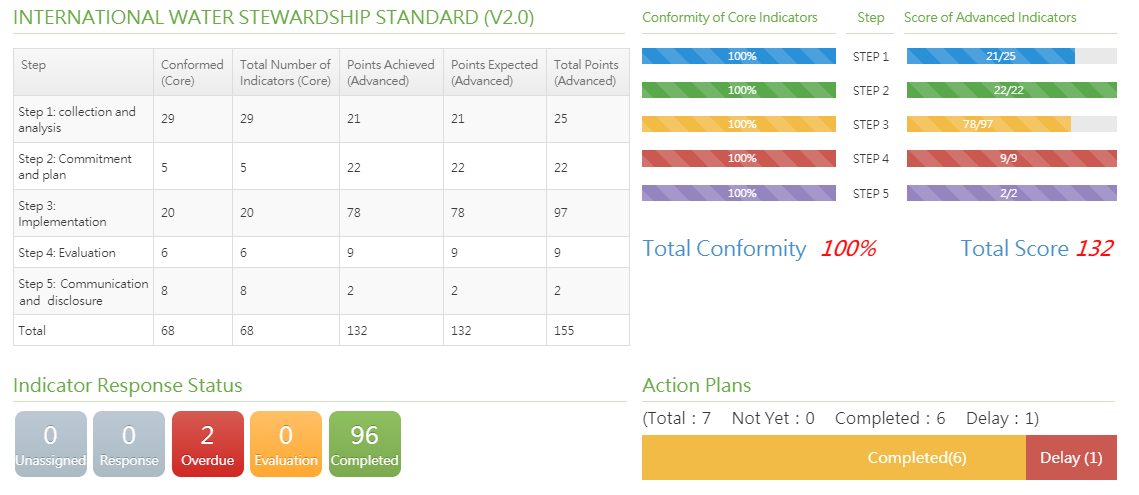Click the Step 4 red conformity bar
The width and height of the screenshot is (1139, 495).
click(739, 158)
